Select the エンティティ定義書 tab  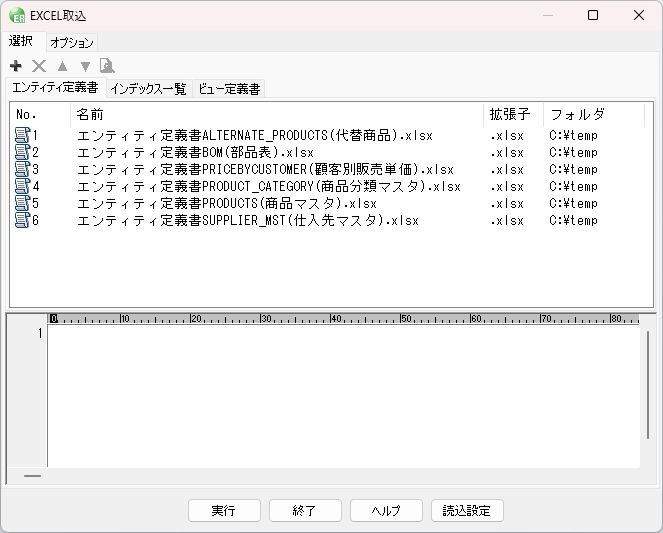55,87
